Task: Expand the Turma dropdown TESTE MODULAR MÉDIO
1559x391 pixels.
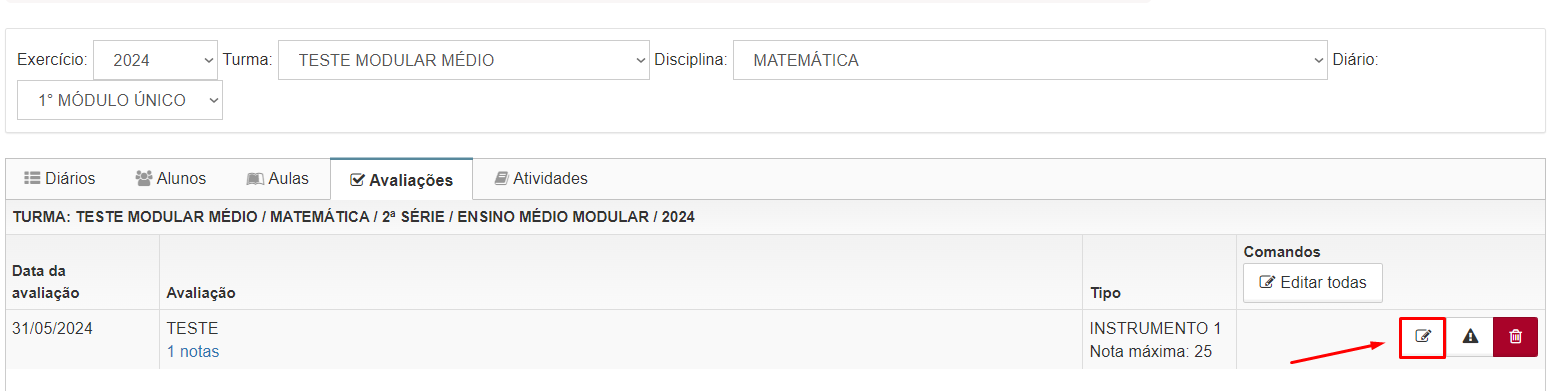Action: click(464, 60)
